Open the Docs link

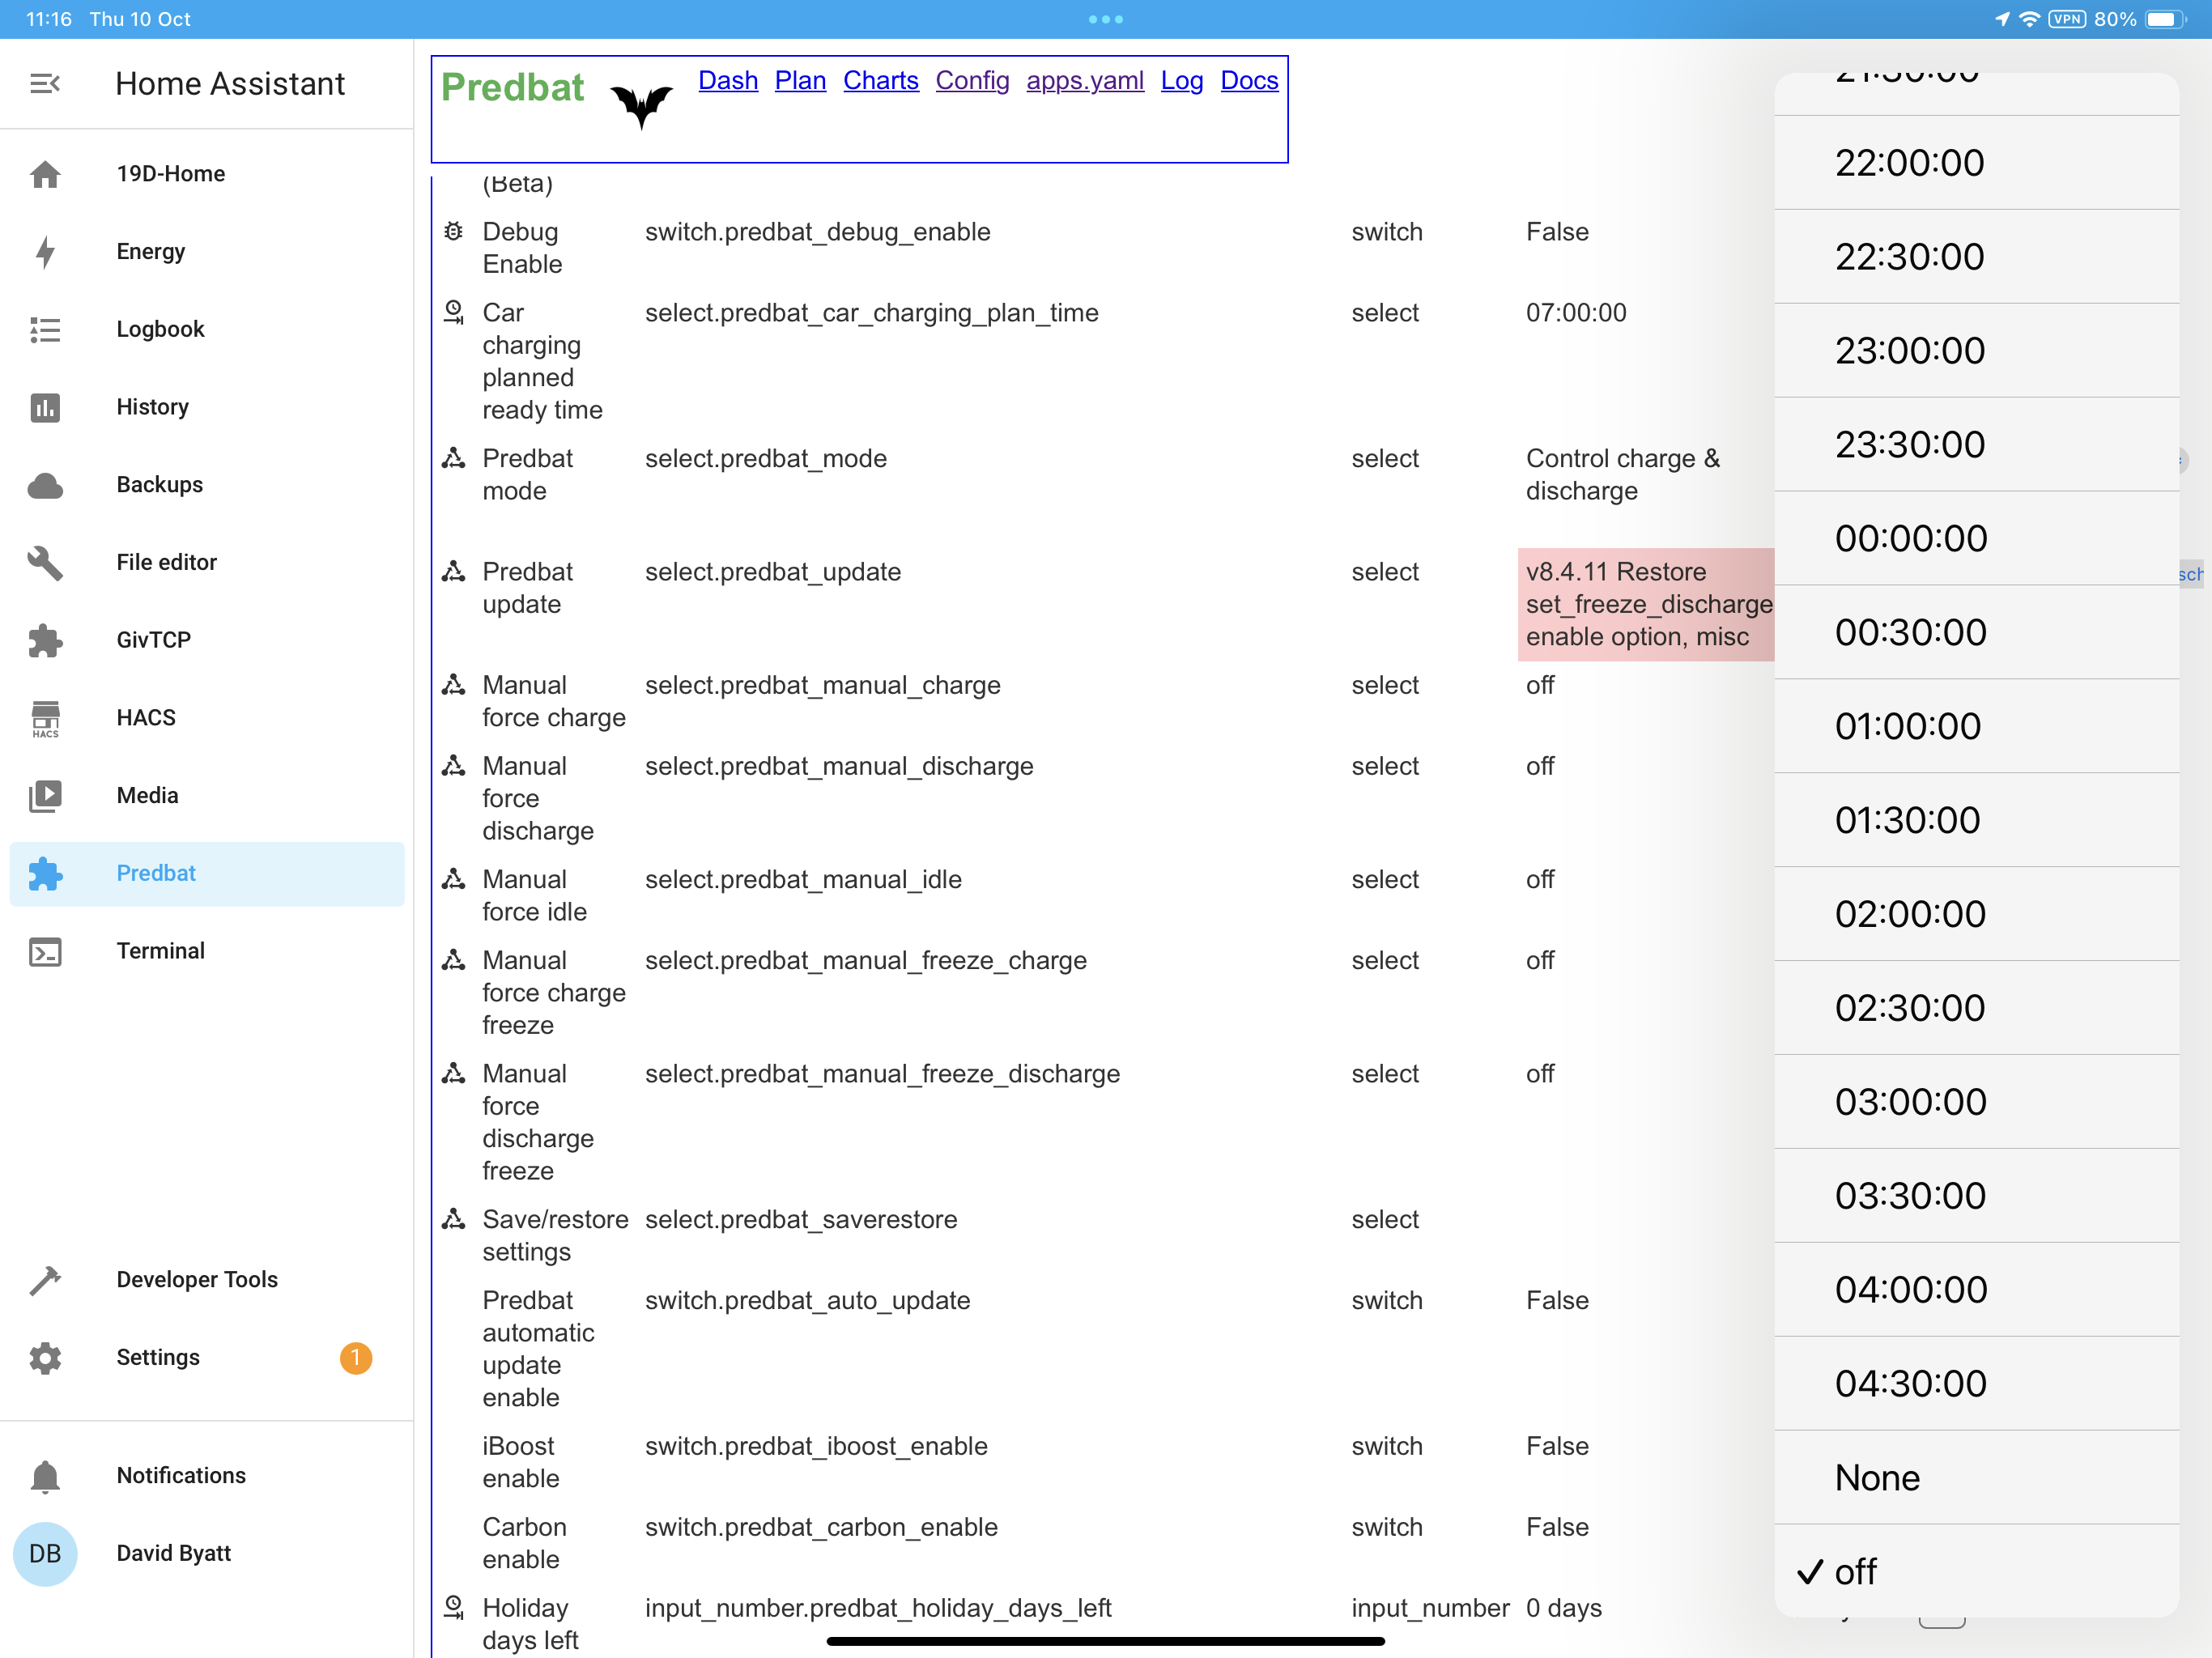pos(1249,80)
